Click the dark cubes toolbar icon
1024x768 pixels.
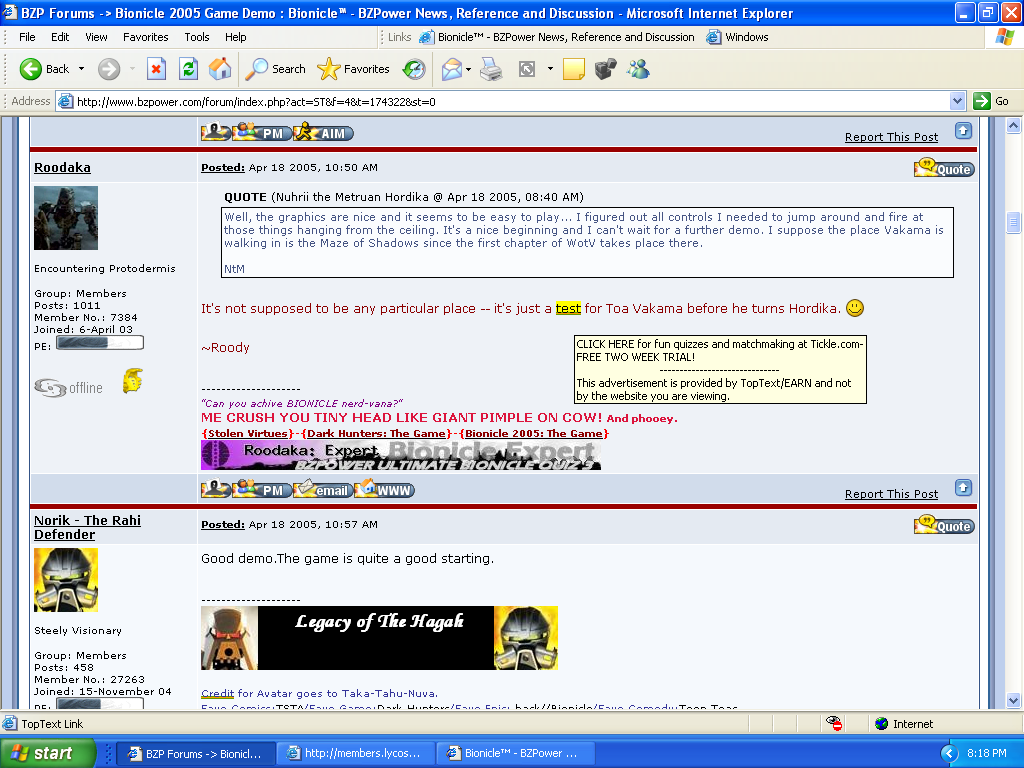pos(605,69)
